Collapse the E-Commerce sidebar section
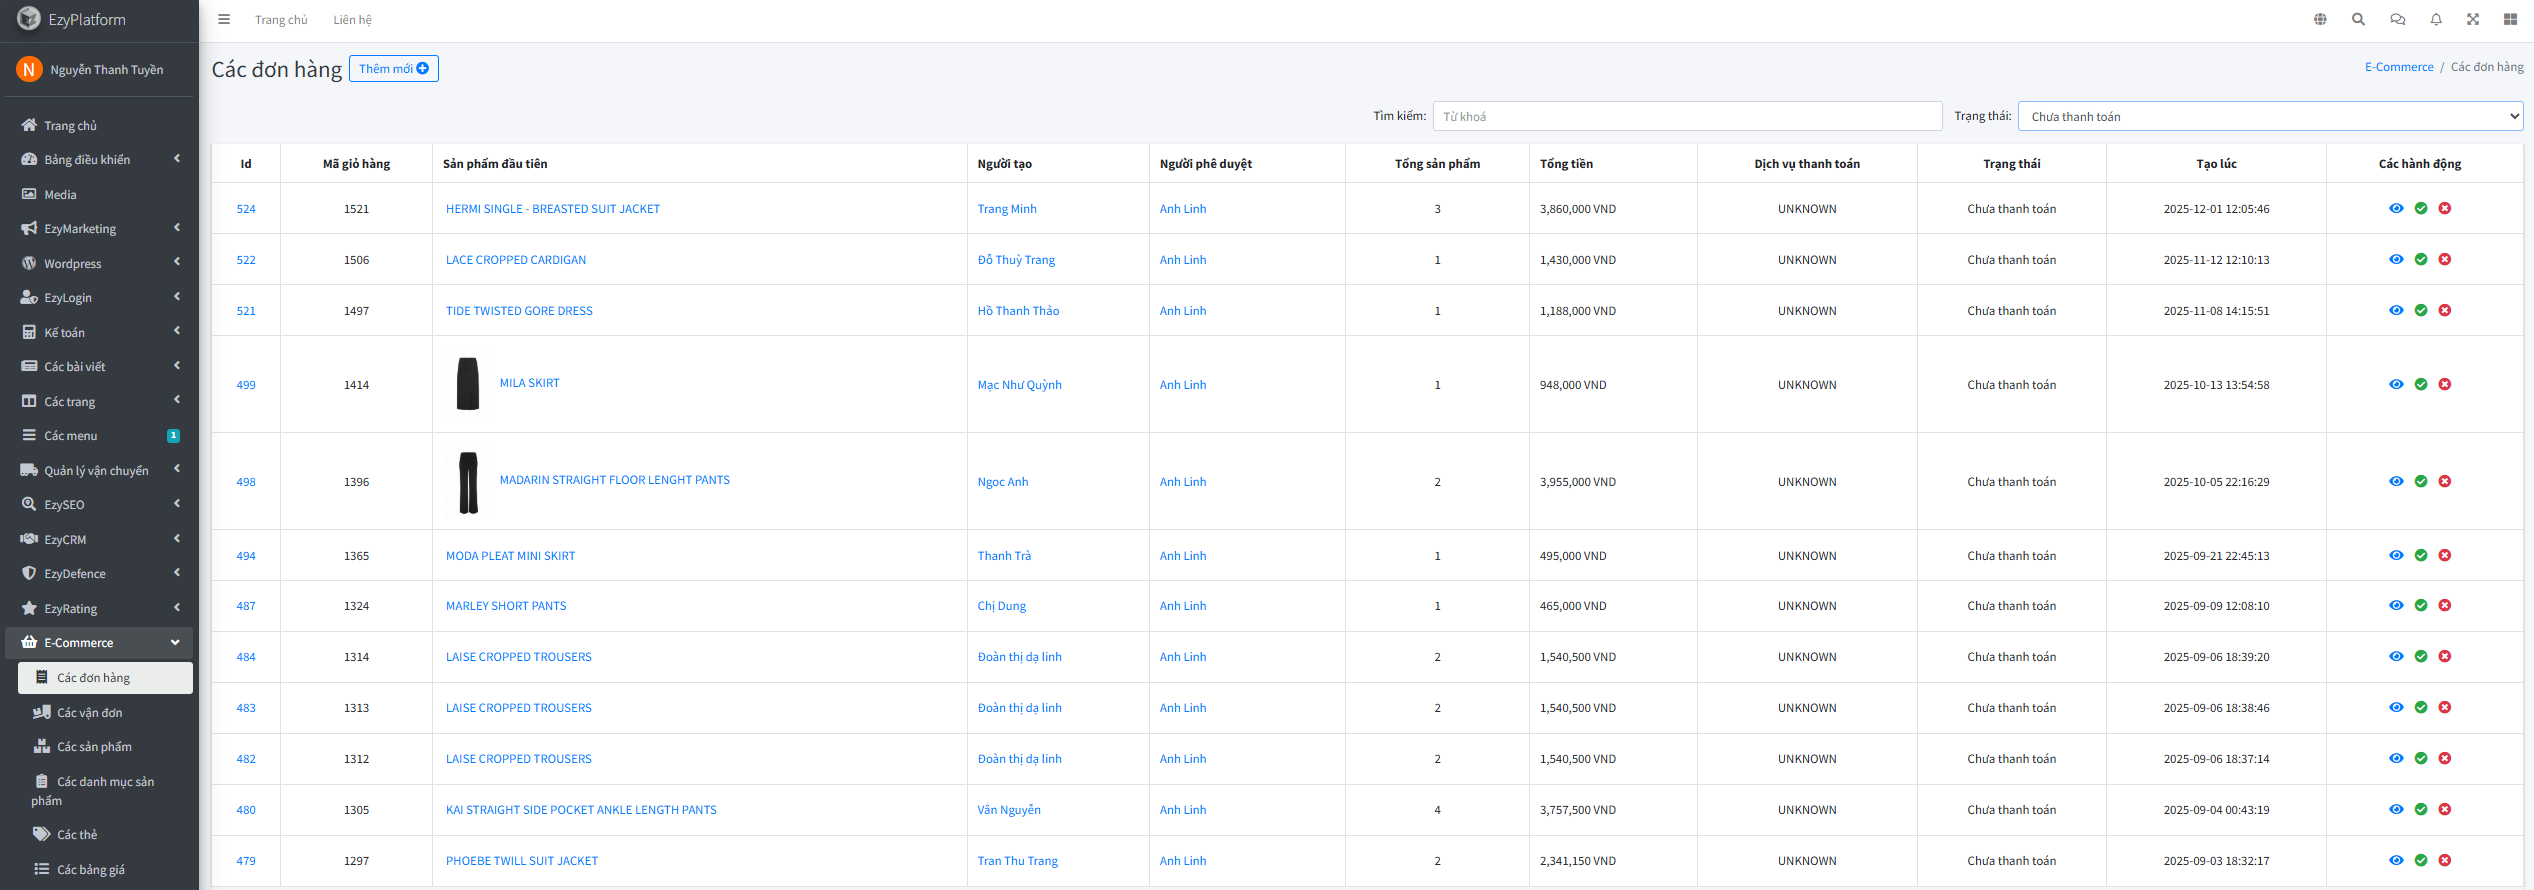The width and height of the screenshot is (2534, 890). click(100, 643)
